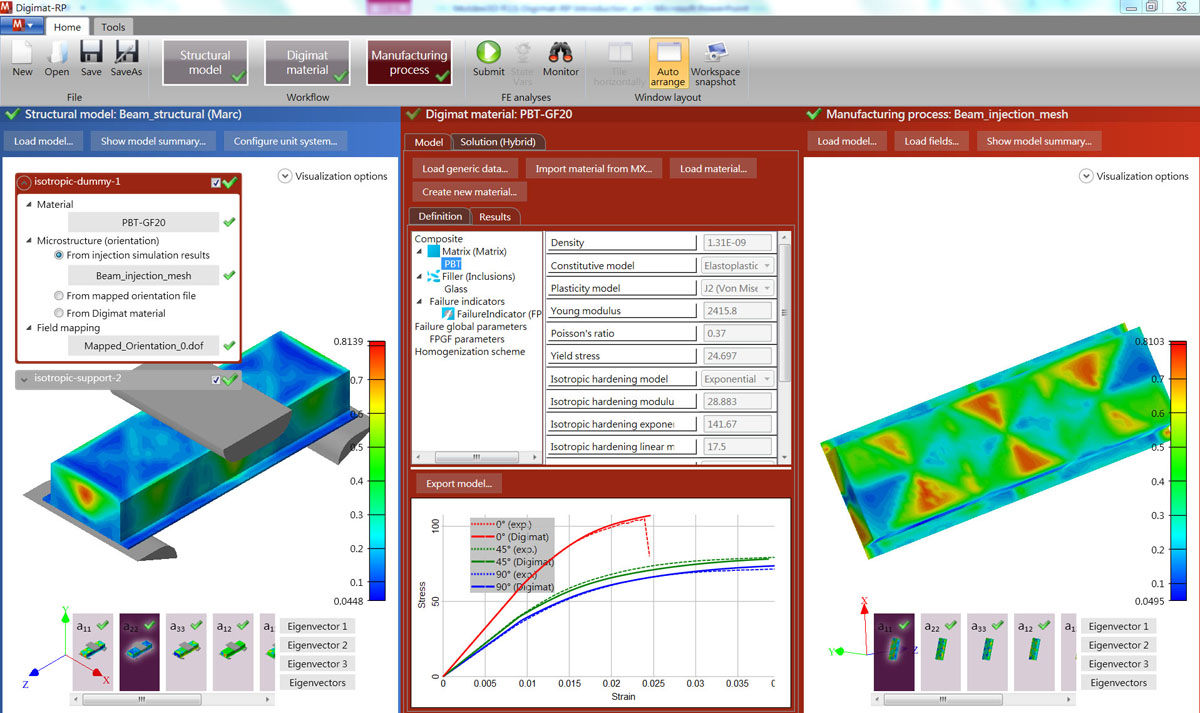Switch to the Tools ribbon tab

tap(113, 27)
